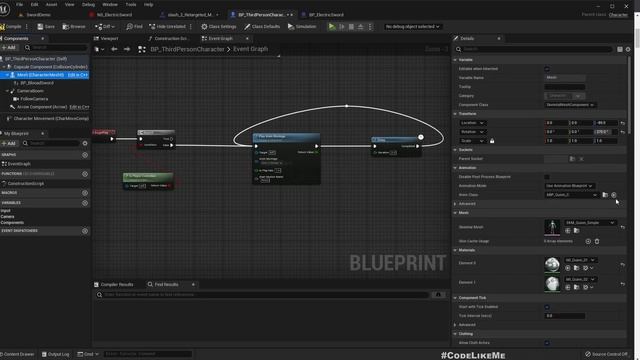Navigate back in graph history

point(114,49)
